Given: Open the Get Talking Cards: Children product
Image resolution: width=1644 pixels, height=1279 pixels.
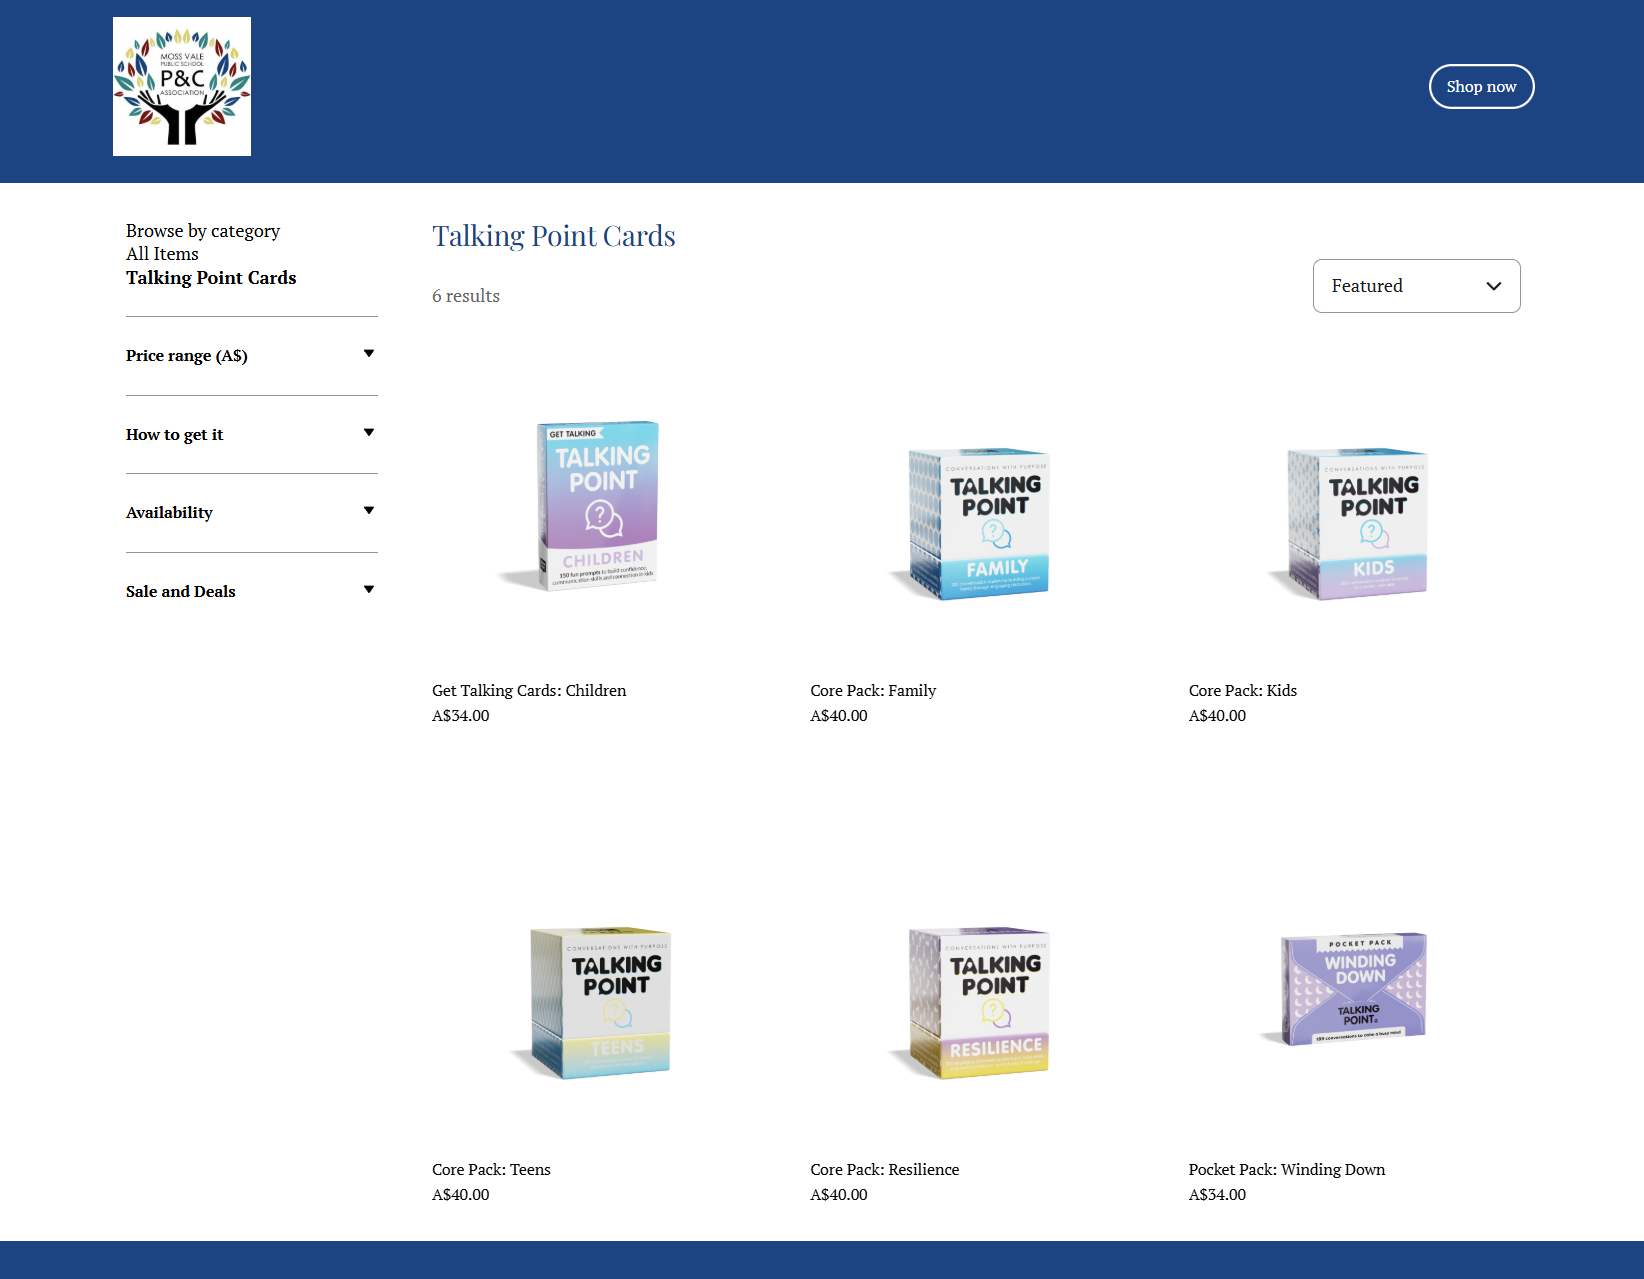Looking at the screenshot, I should (528, 690).
